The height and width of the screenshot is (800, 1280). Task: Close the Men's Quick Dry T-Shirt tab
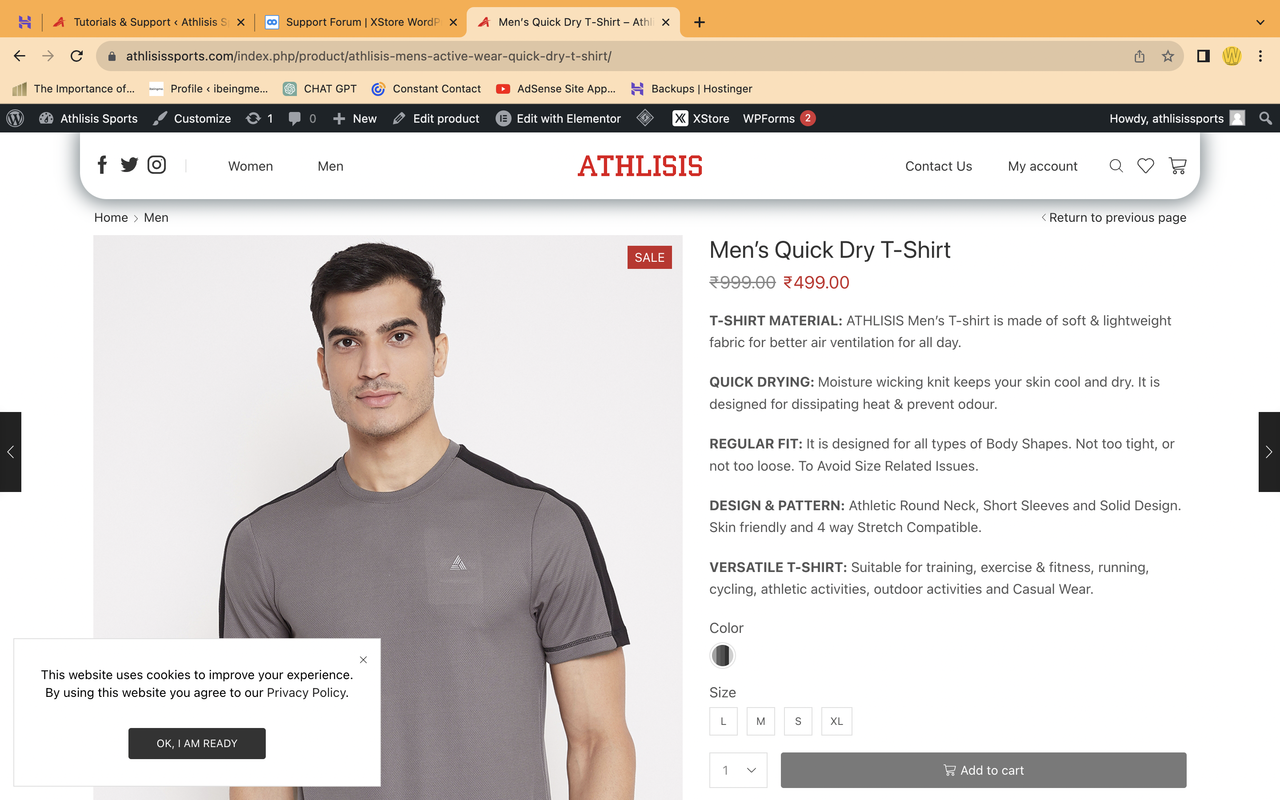coord(665,22)
